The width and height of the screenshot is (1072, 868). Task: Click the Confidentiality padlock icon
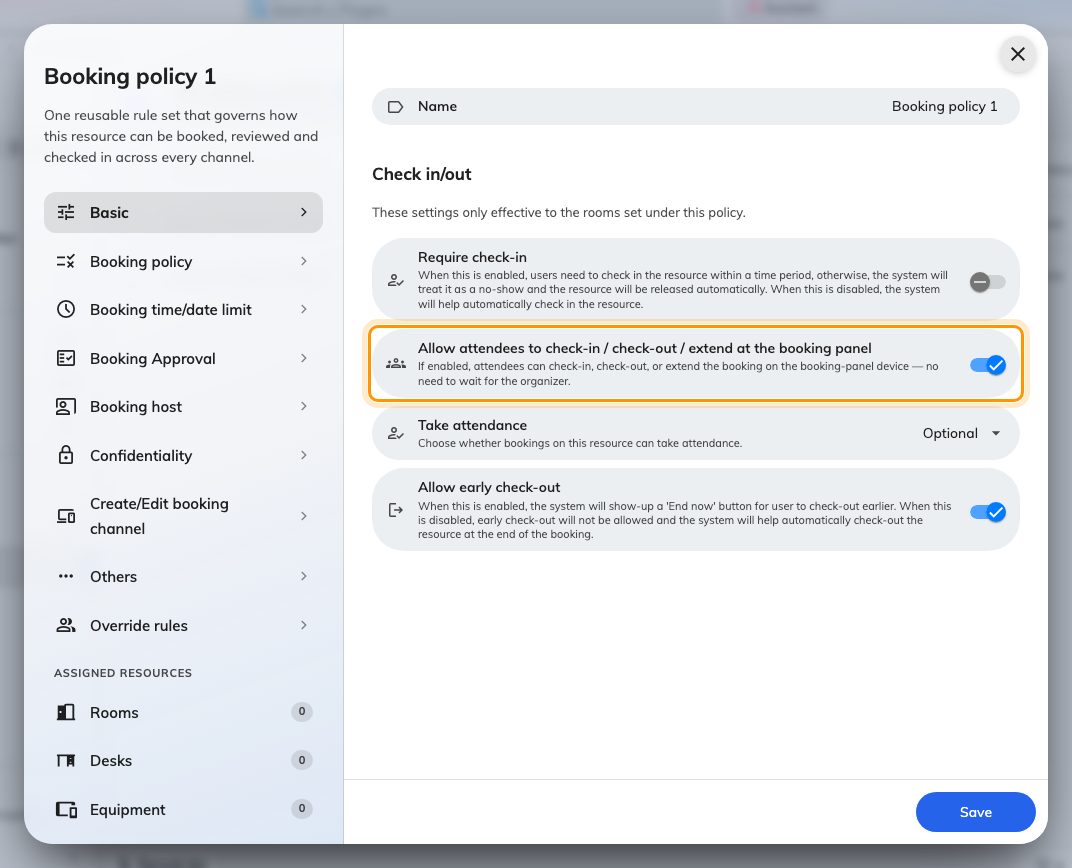[66, 455]
